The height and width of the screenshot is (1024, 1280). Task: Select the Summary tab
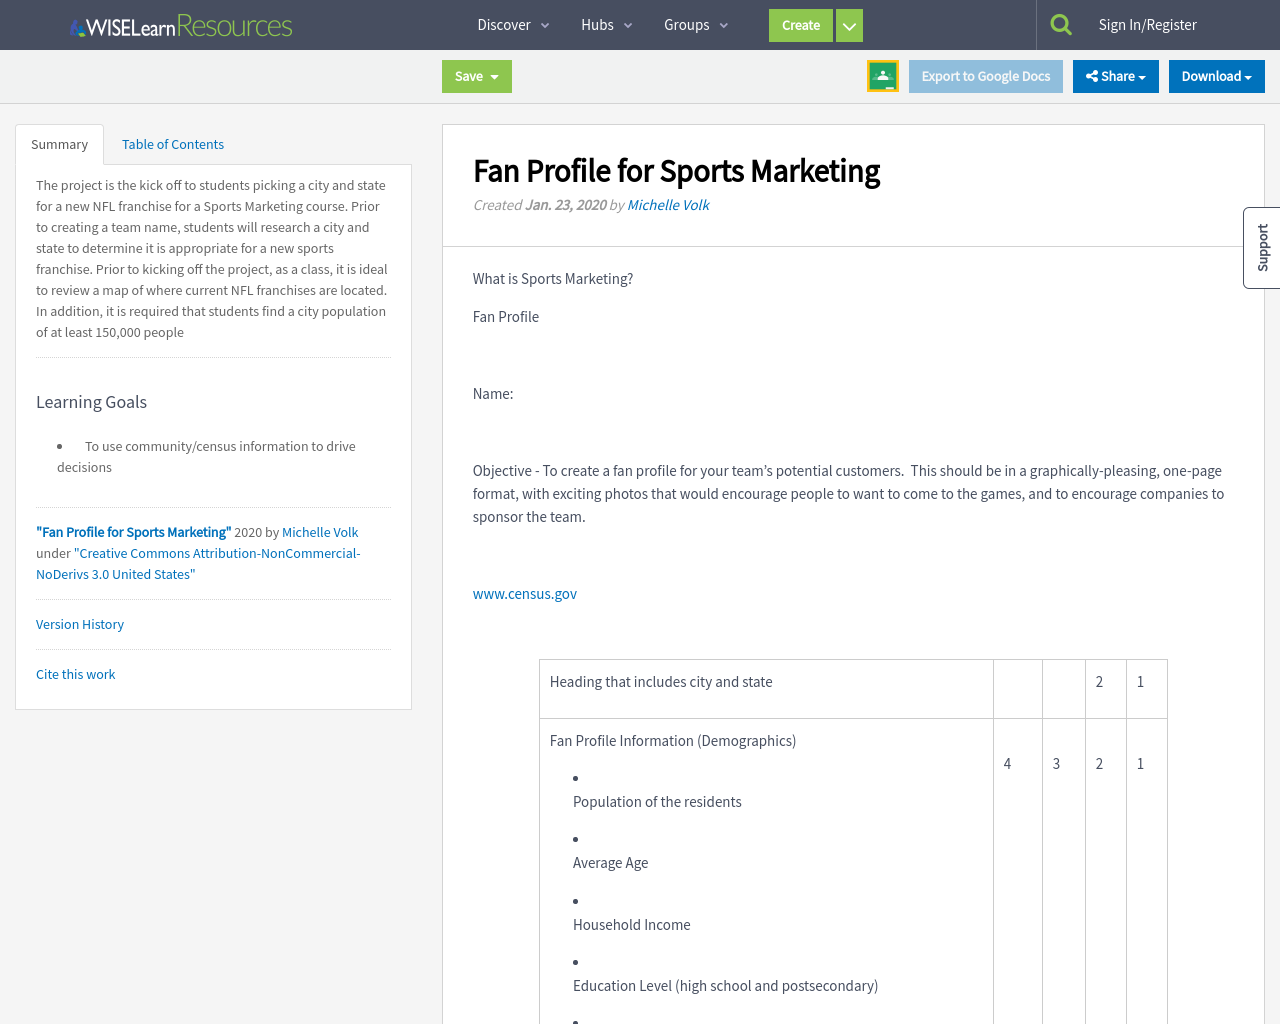pos(59,143)
